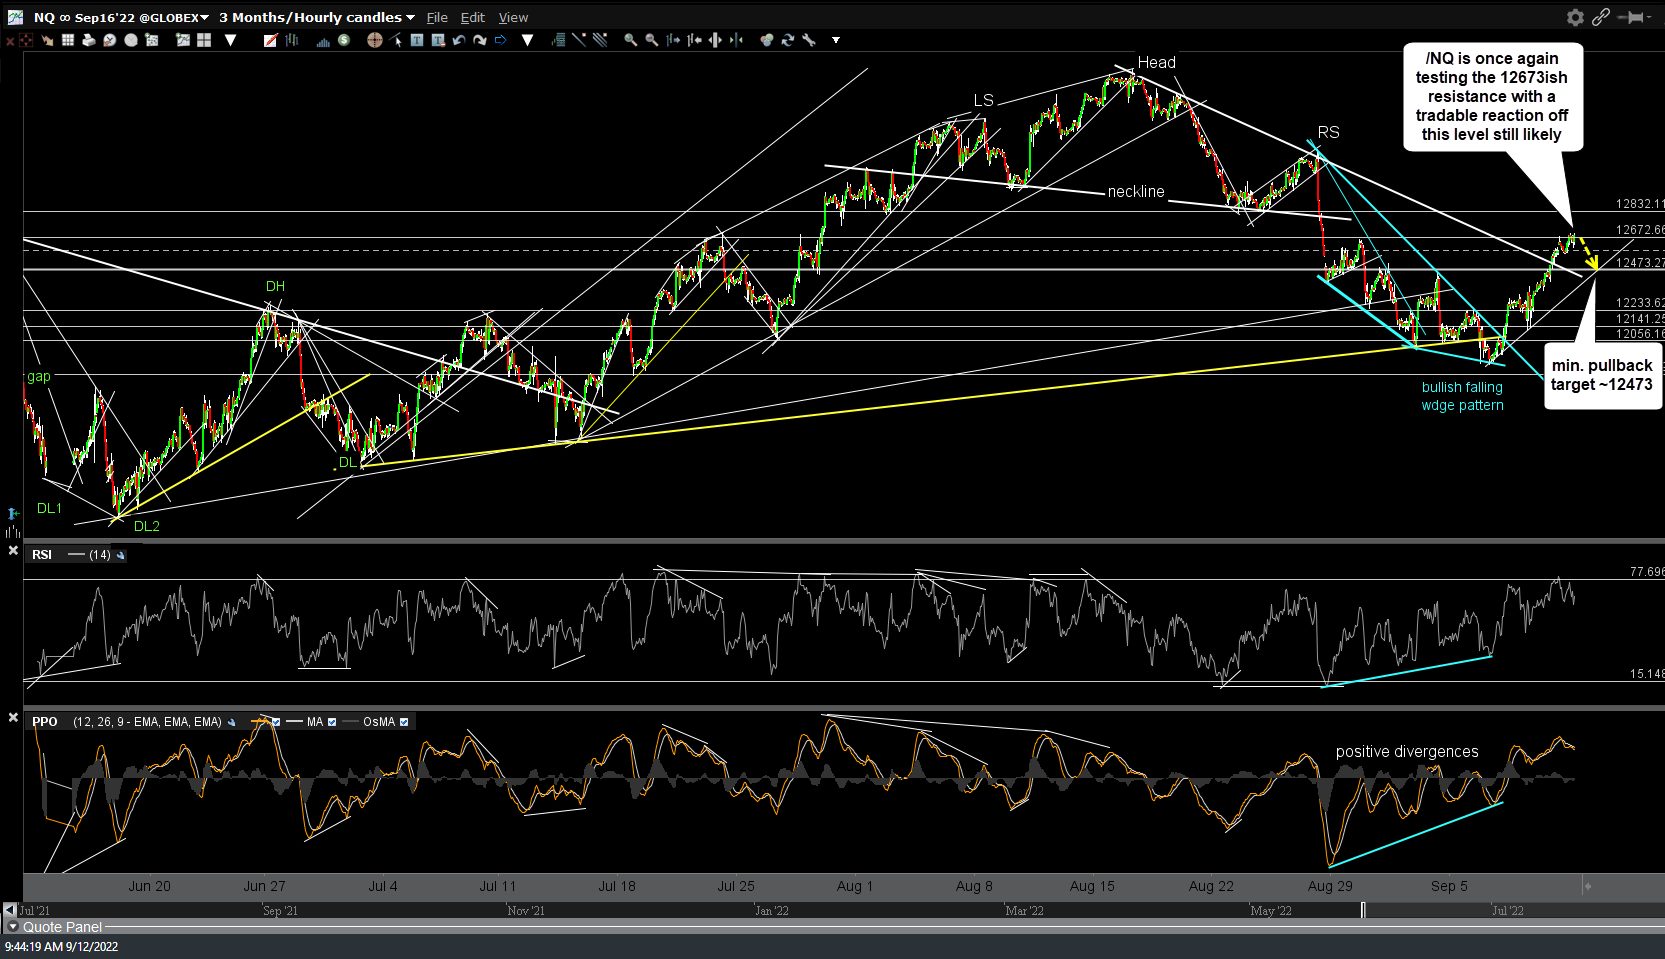
Task: Click the undo arrow in the toolbar
Action: [459, 40]
